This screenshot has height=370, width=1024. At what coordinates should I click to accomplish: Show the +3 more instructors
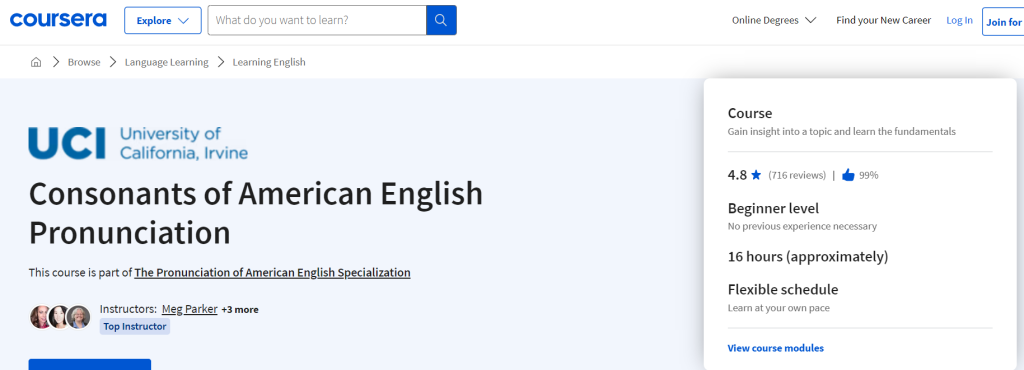(x=240, y=309)
